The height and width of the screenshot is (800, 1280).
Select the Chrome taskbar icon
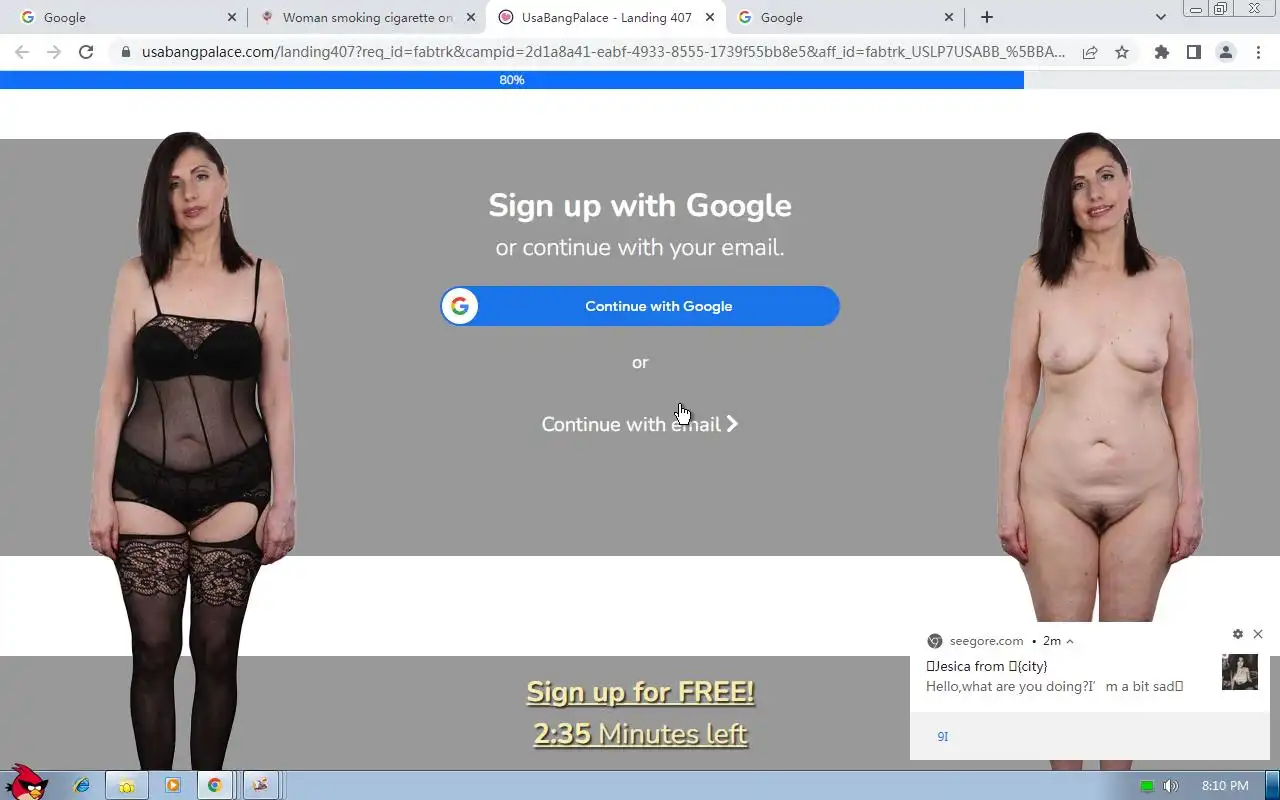pos(215,786)
